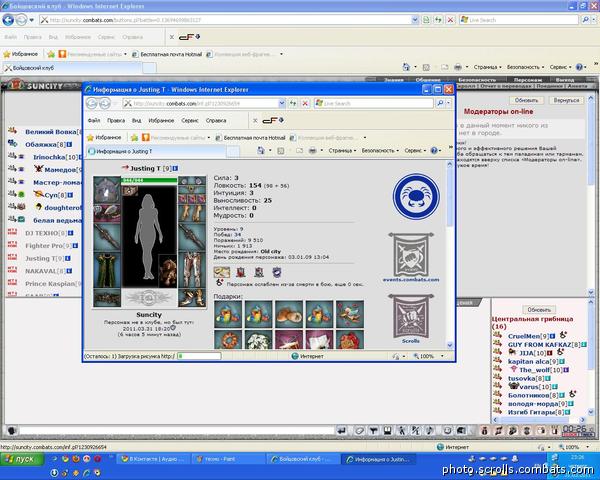
Task: Switch to the В Контакте taskbar button
Action: 153,459
